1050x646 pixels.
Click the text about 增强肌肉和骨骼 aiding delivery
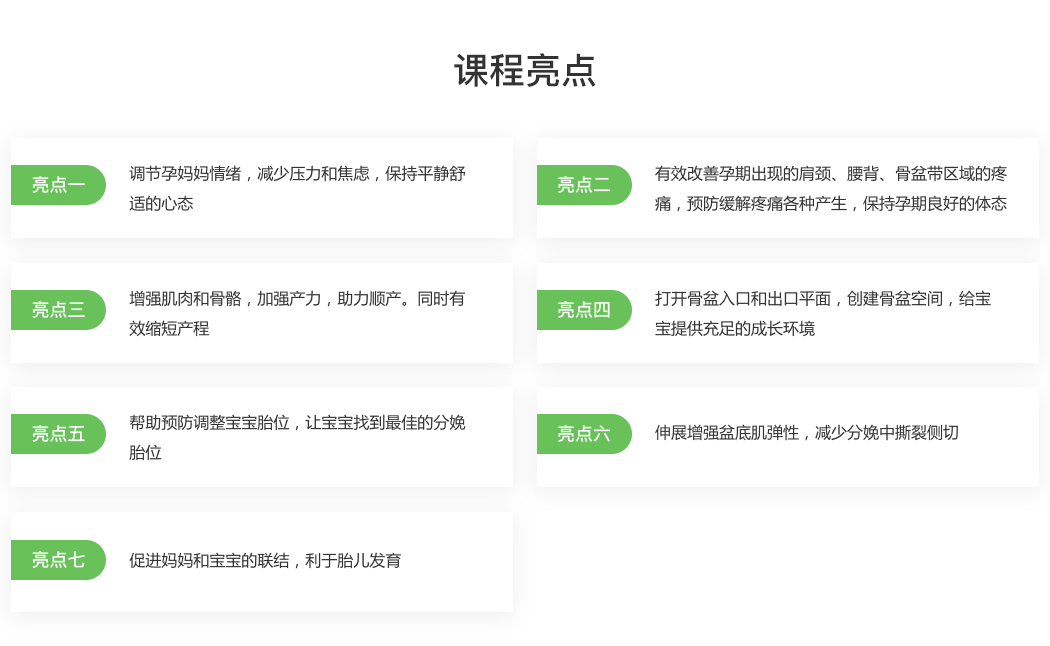click(296, 312)
